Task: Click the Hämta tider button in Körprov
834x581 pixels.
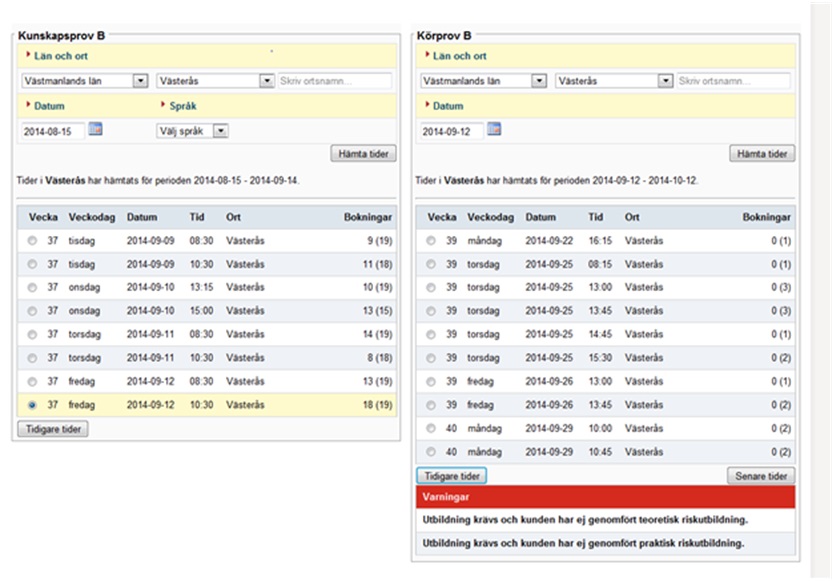Action: click(762, 154)
